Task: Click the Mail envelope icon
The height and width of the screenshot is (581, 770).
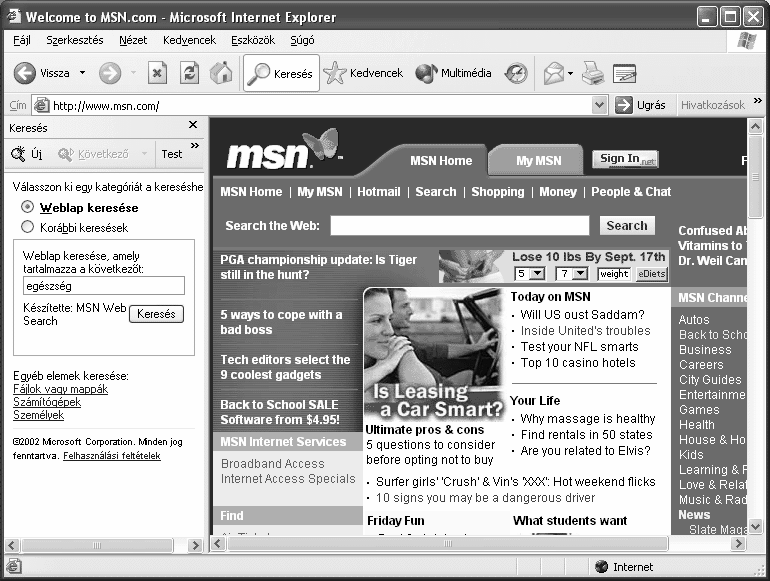Action: pos(554,74)
